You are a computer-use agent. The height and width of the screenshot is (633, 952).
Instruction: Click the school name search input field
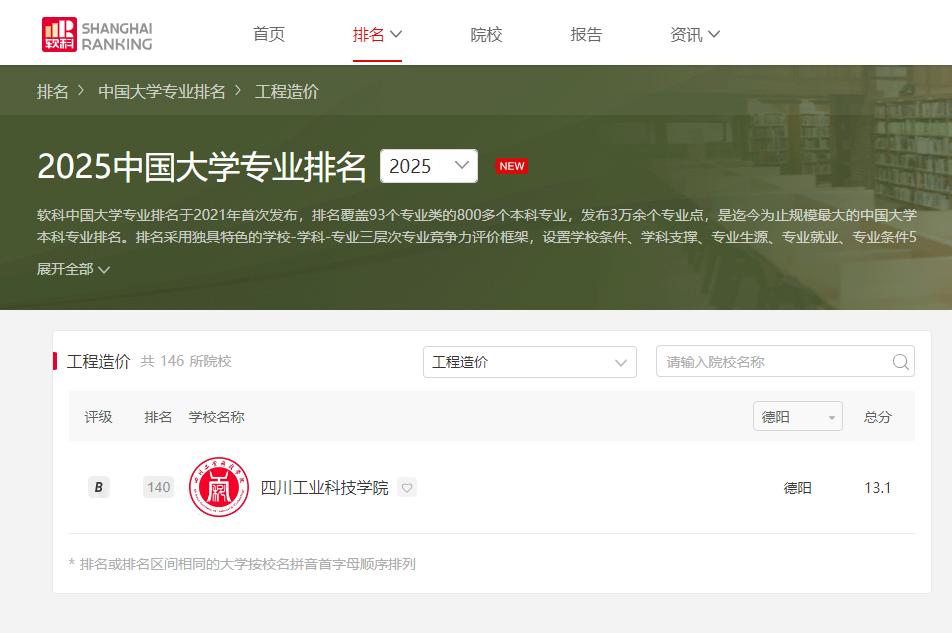click(x=772, y=362)
